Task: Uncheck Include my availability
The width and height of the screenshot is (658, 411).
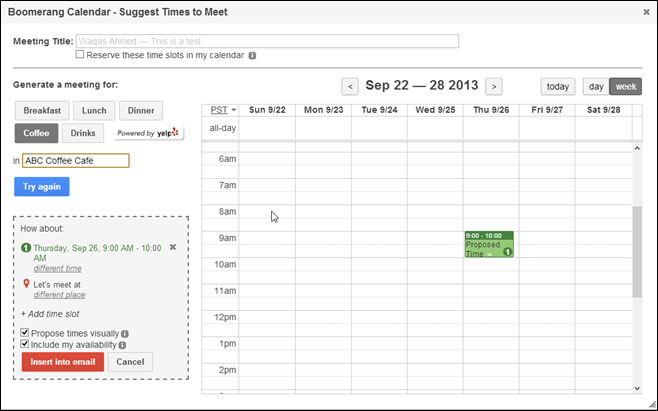Action: click(x=25, y=344)
